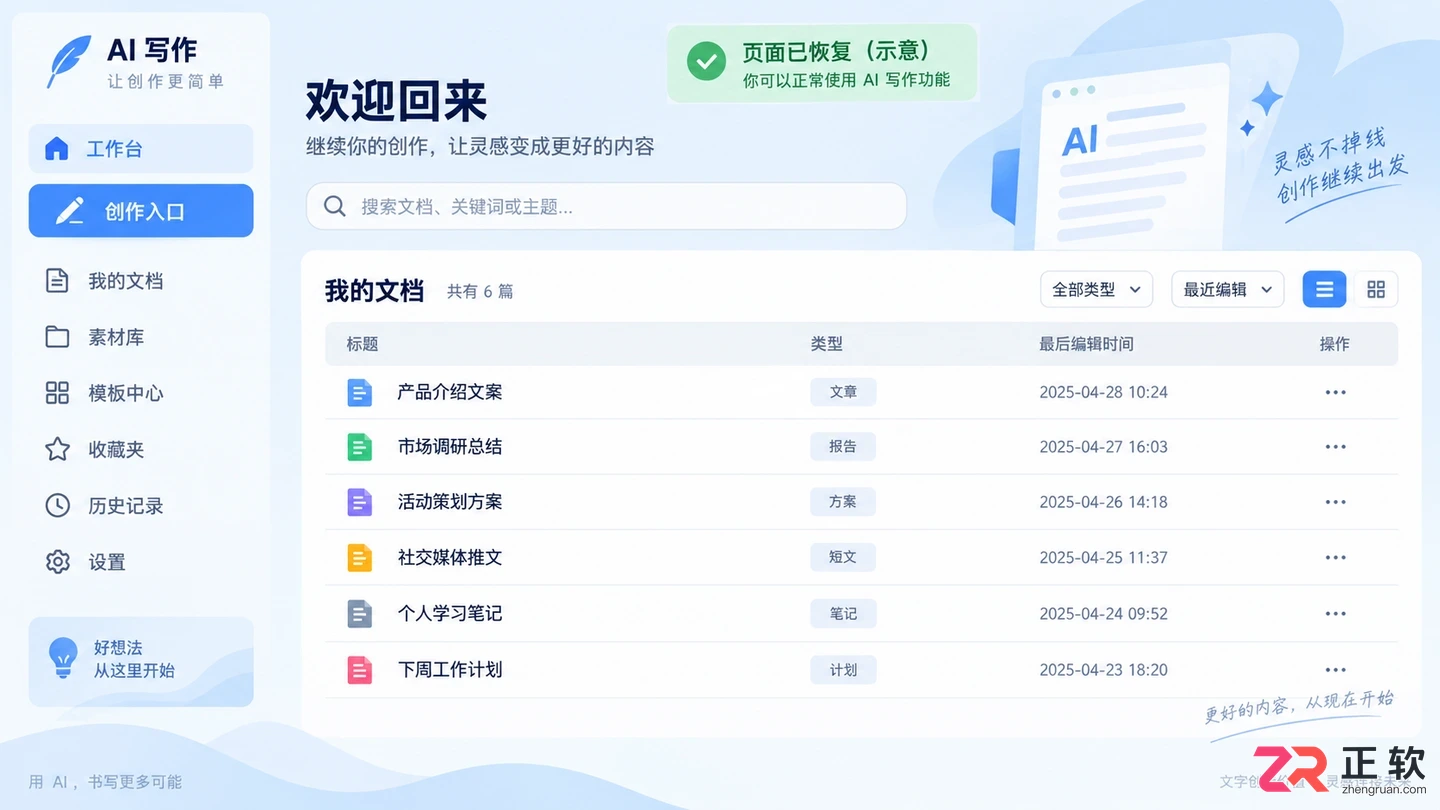Open more actions for 市场调研总结

point(1335,447)
